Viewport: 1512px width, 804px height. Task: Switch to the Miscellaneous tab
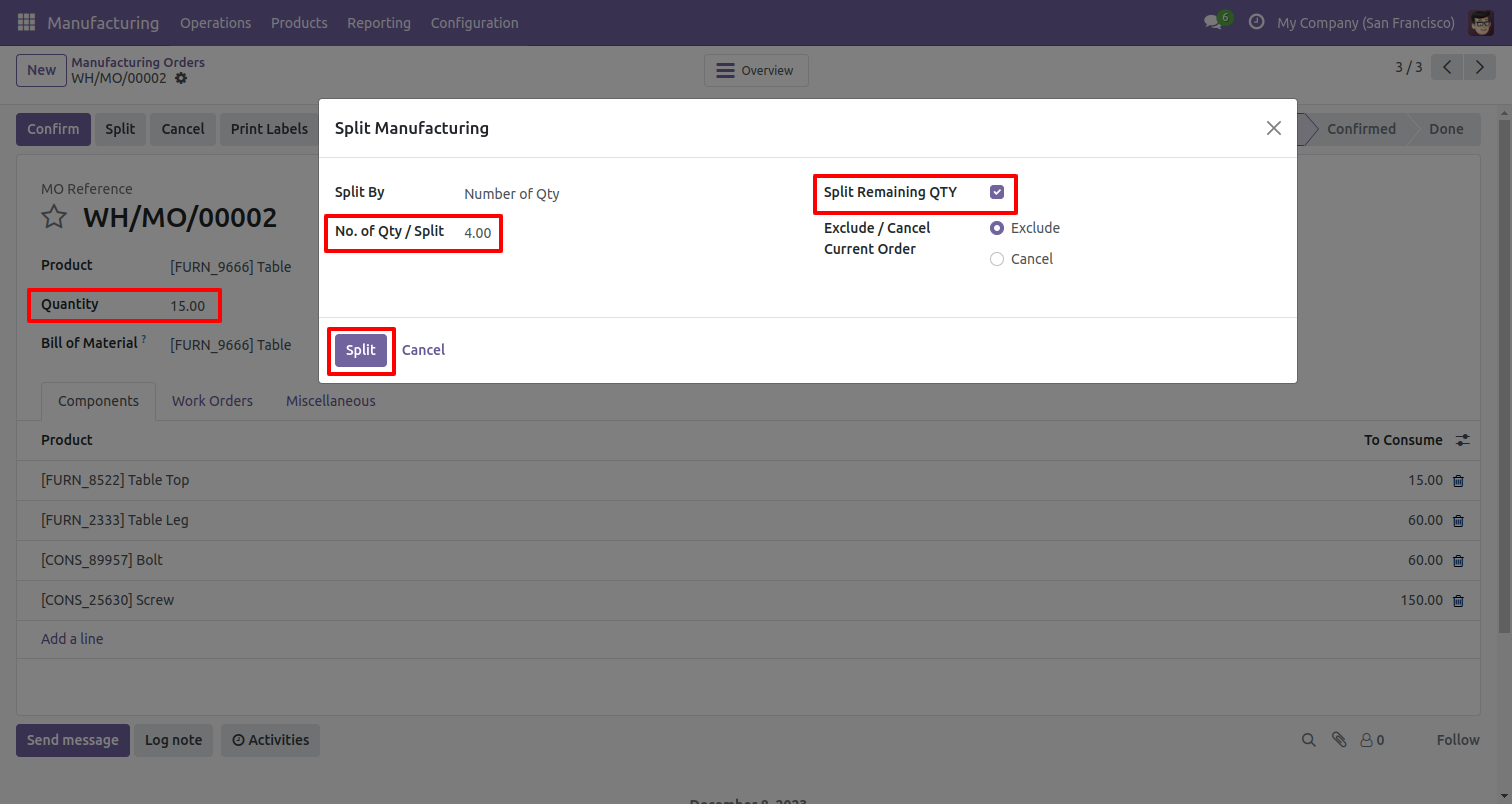tap(331, 401)
